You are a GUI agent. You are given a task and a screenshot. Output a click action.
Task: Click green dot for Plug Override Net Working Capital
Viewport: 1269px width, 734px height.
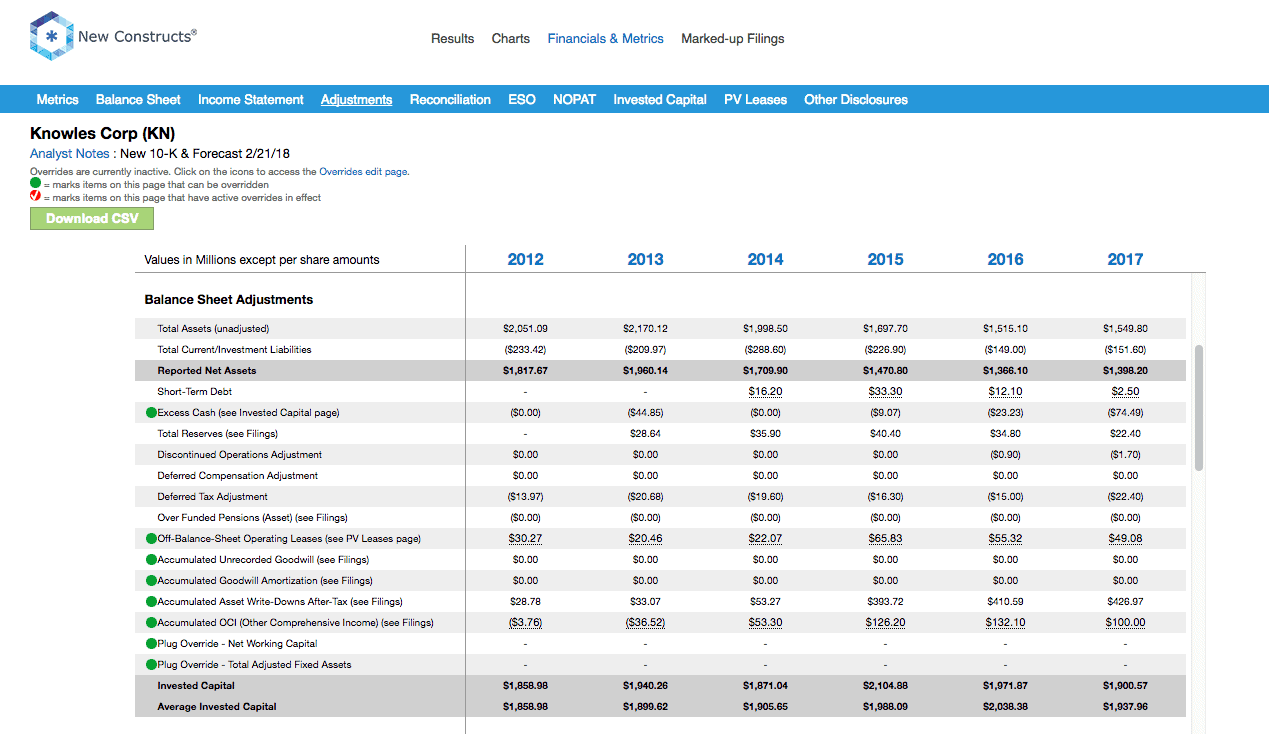(151, 644)
